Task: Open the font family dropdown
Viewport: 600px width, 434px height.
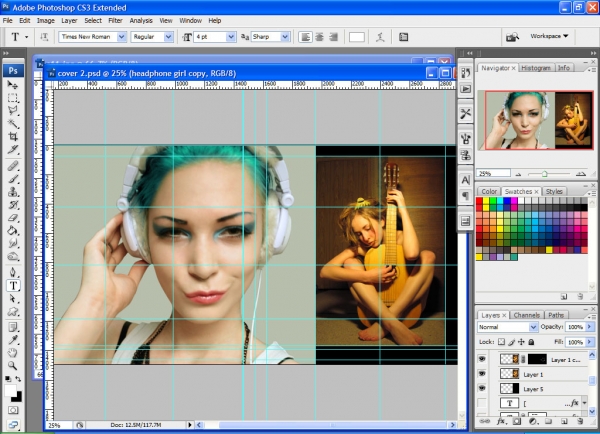Action: (x=121, y=37)
